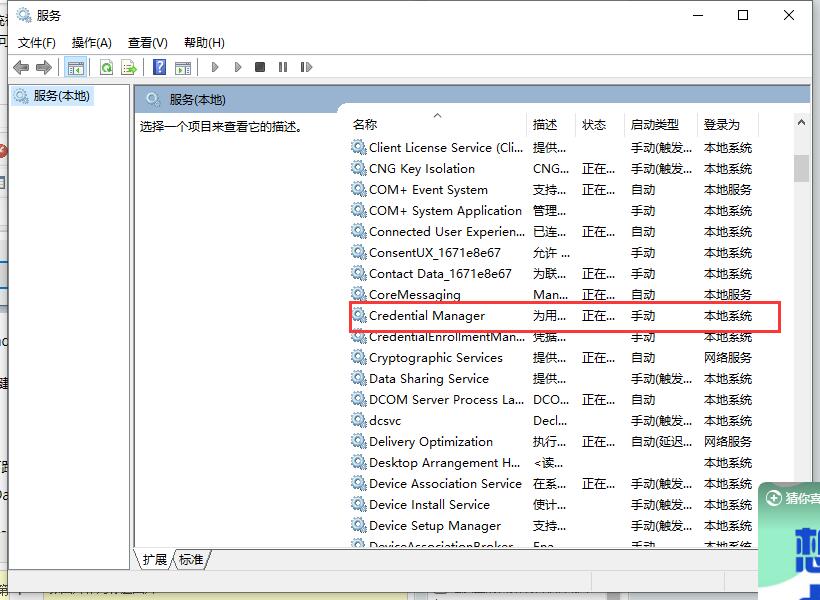Switch to the 扩展 tab
The height and width of the screenshot is (600, 820).
point(154,559)
